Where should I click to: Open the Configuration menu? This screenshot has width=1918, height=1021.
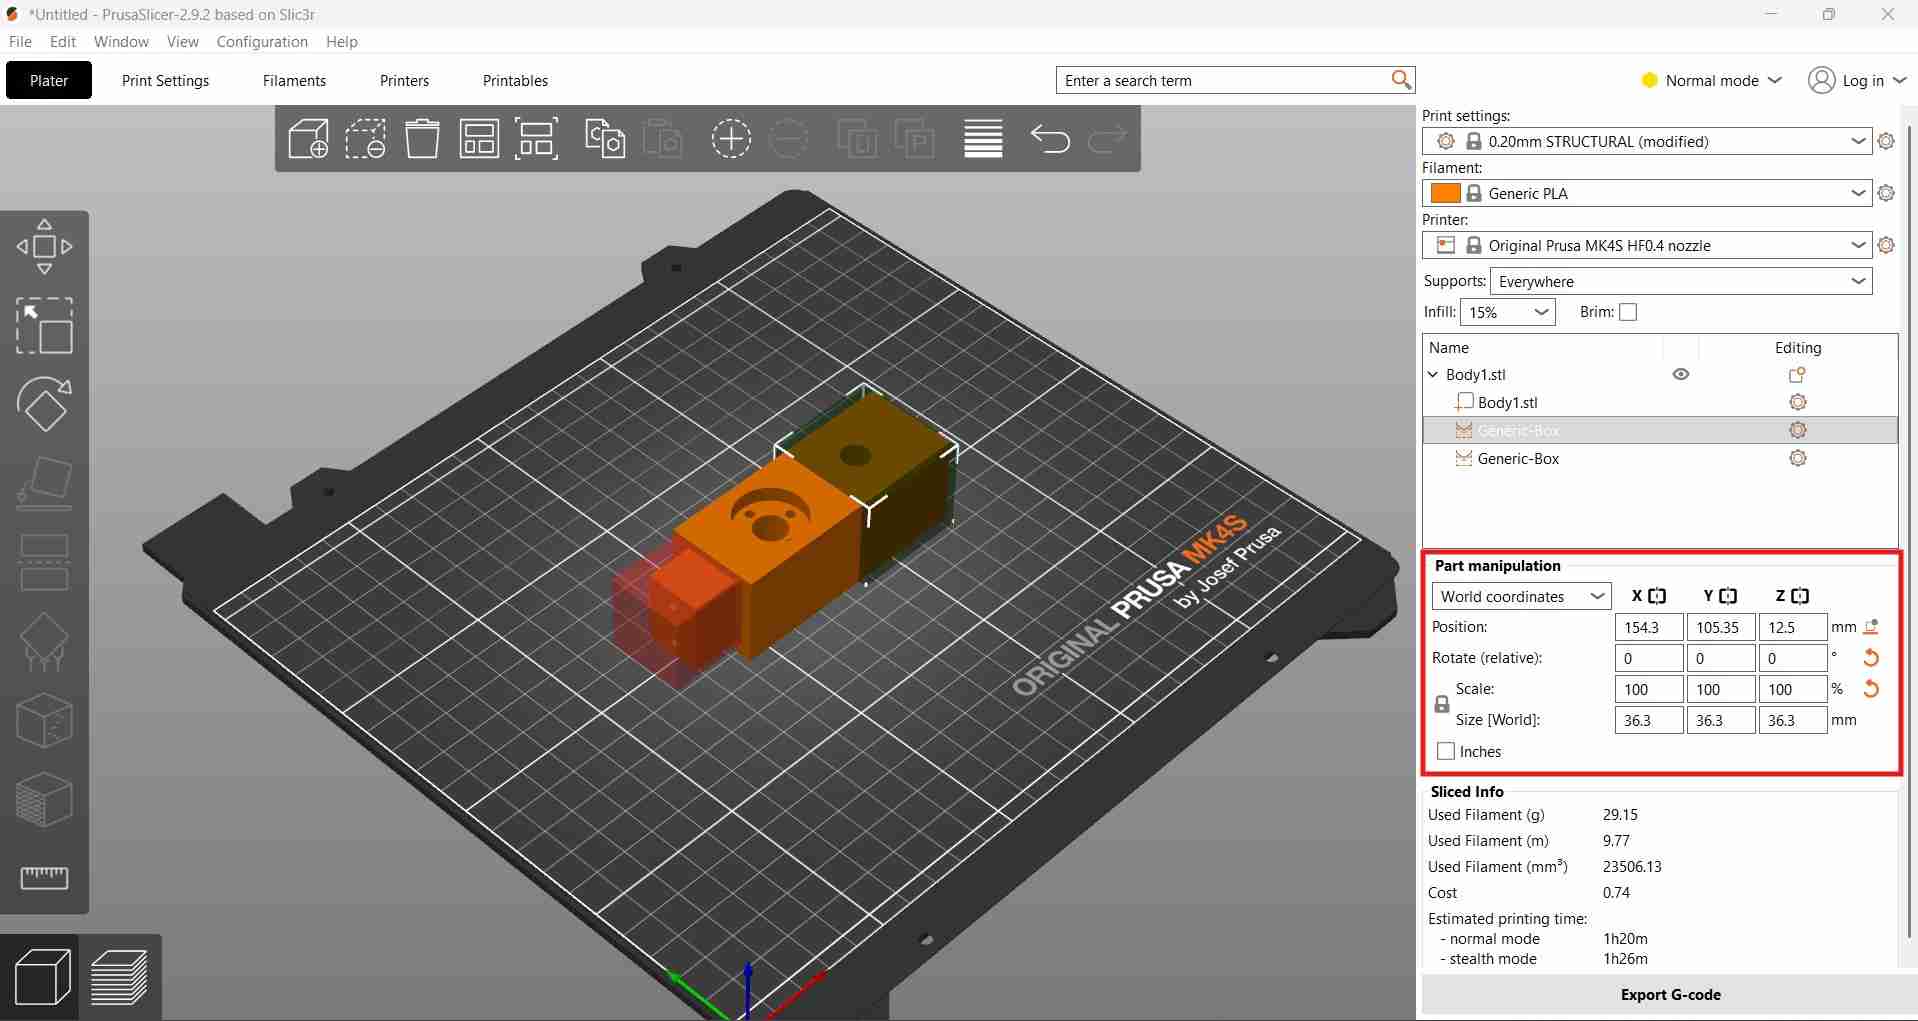[x=262, y=41]
